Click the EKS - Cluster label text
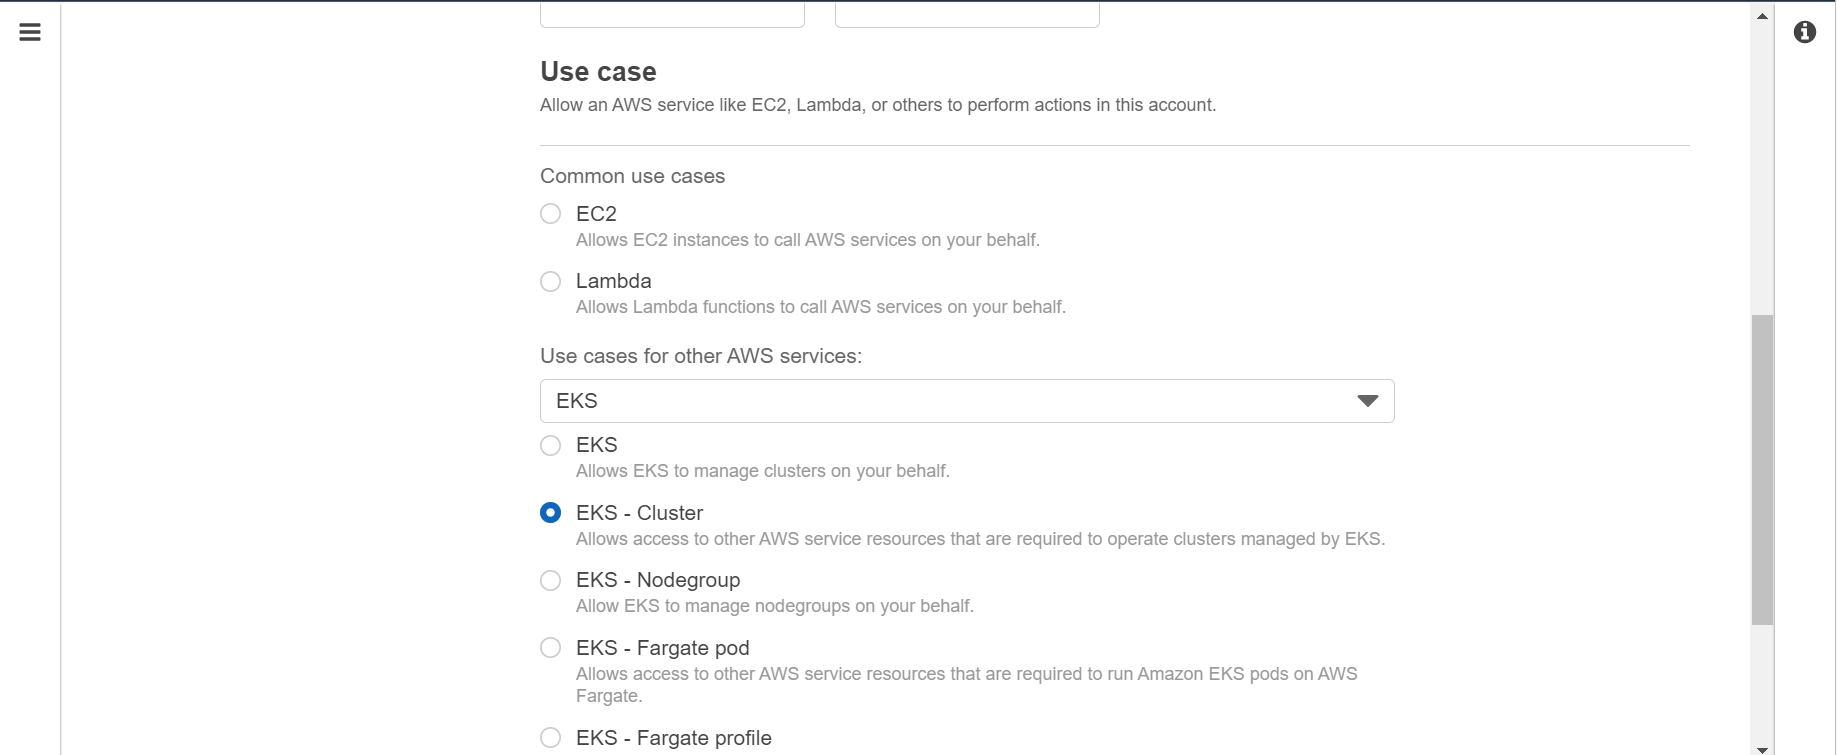The image size is (1837, 755). 639,513
